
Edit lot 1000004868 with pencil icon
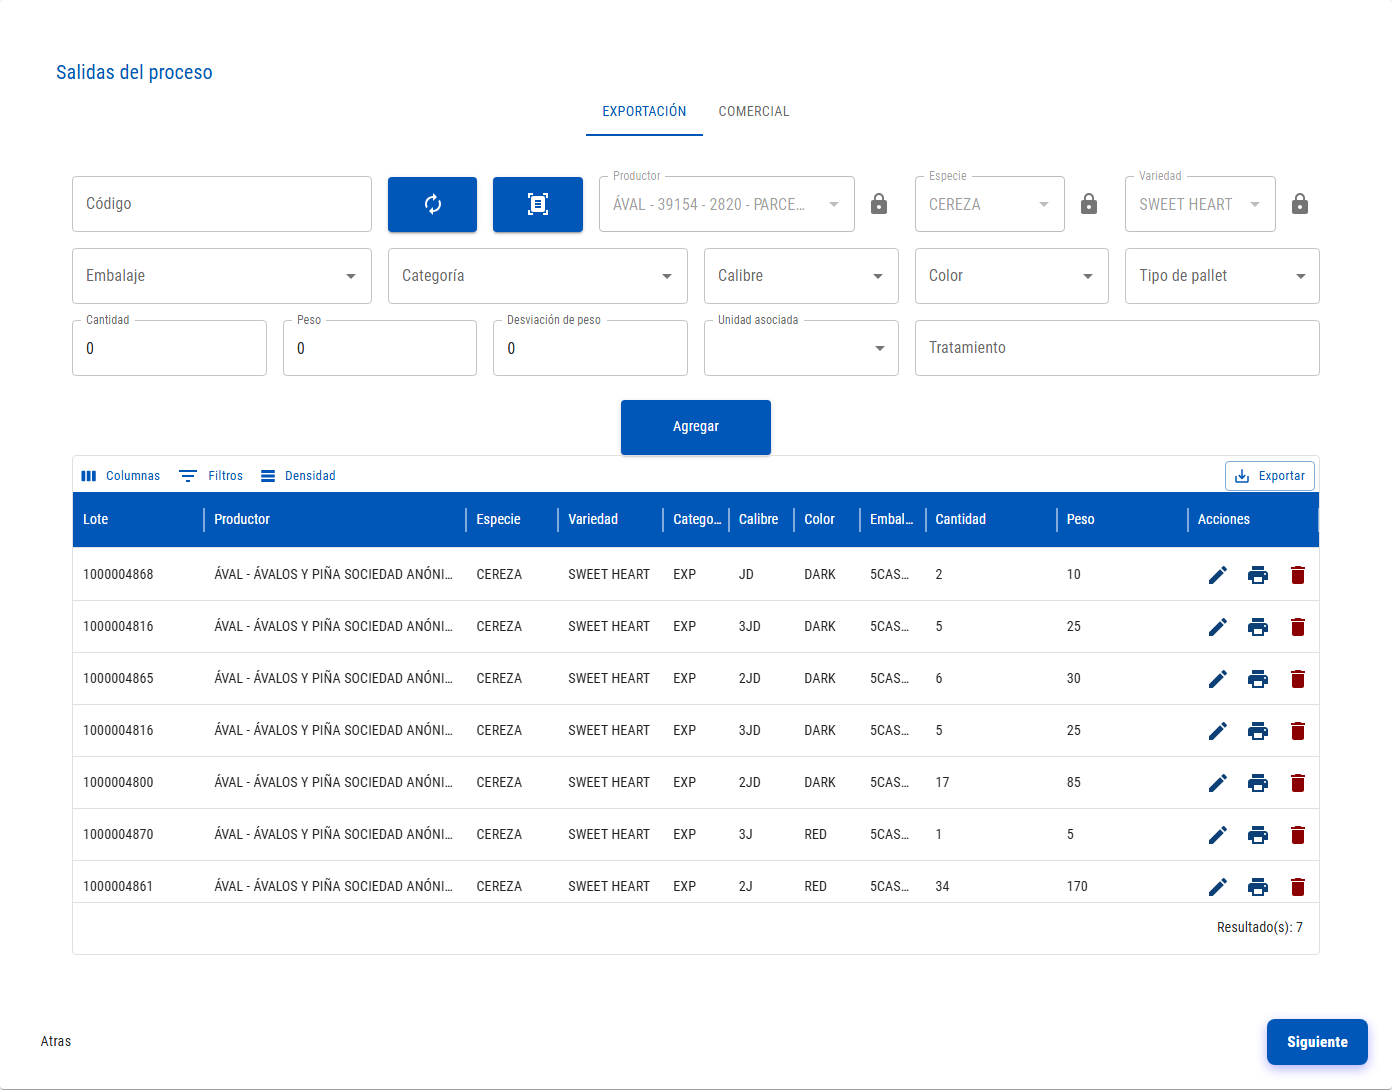[1218, 575]
